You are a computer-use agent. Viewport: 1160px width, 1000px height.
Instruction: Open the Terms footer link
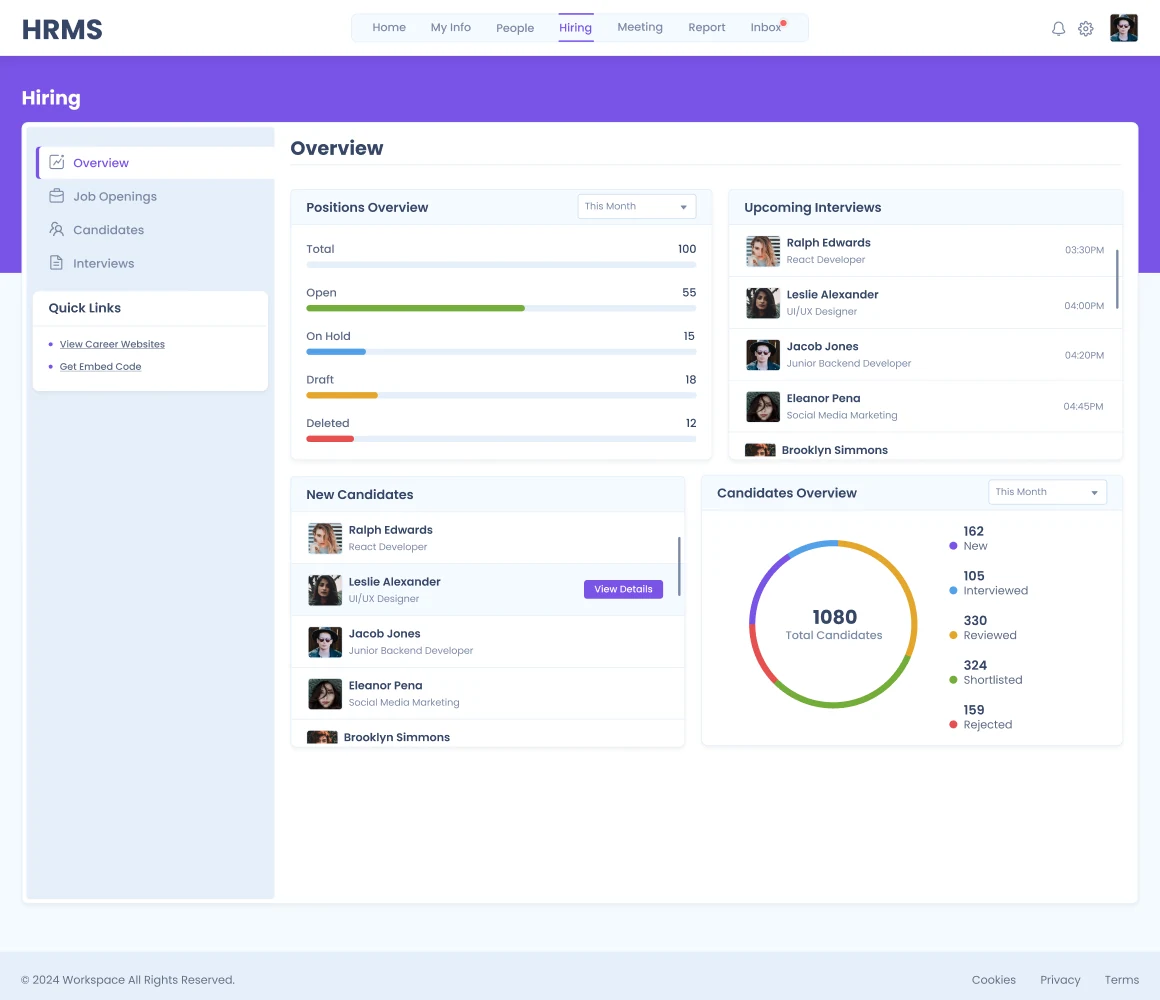(x=1122, y=979)
